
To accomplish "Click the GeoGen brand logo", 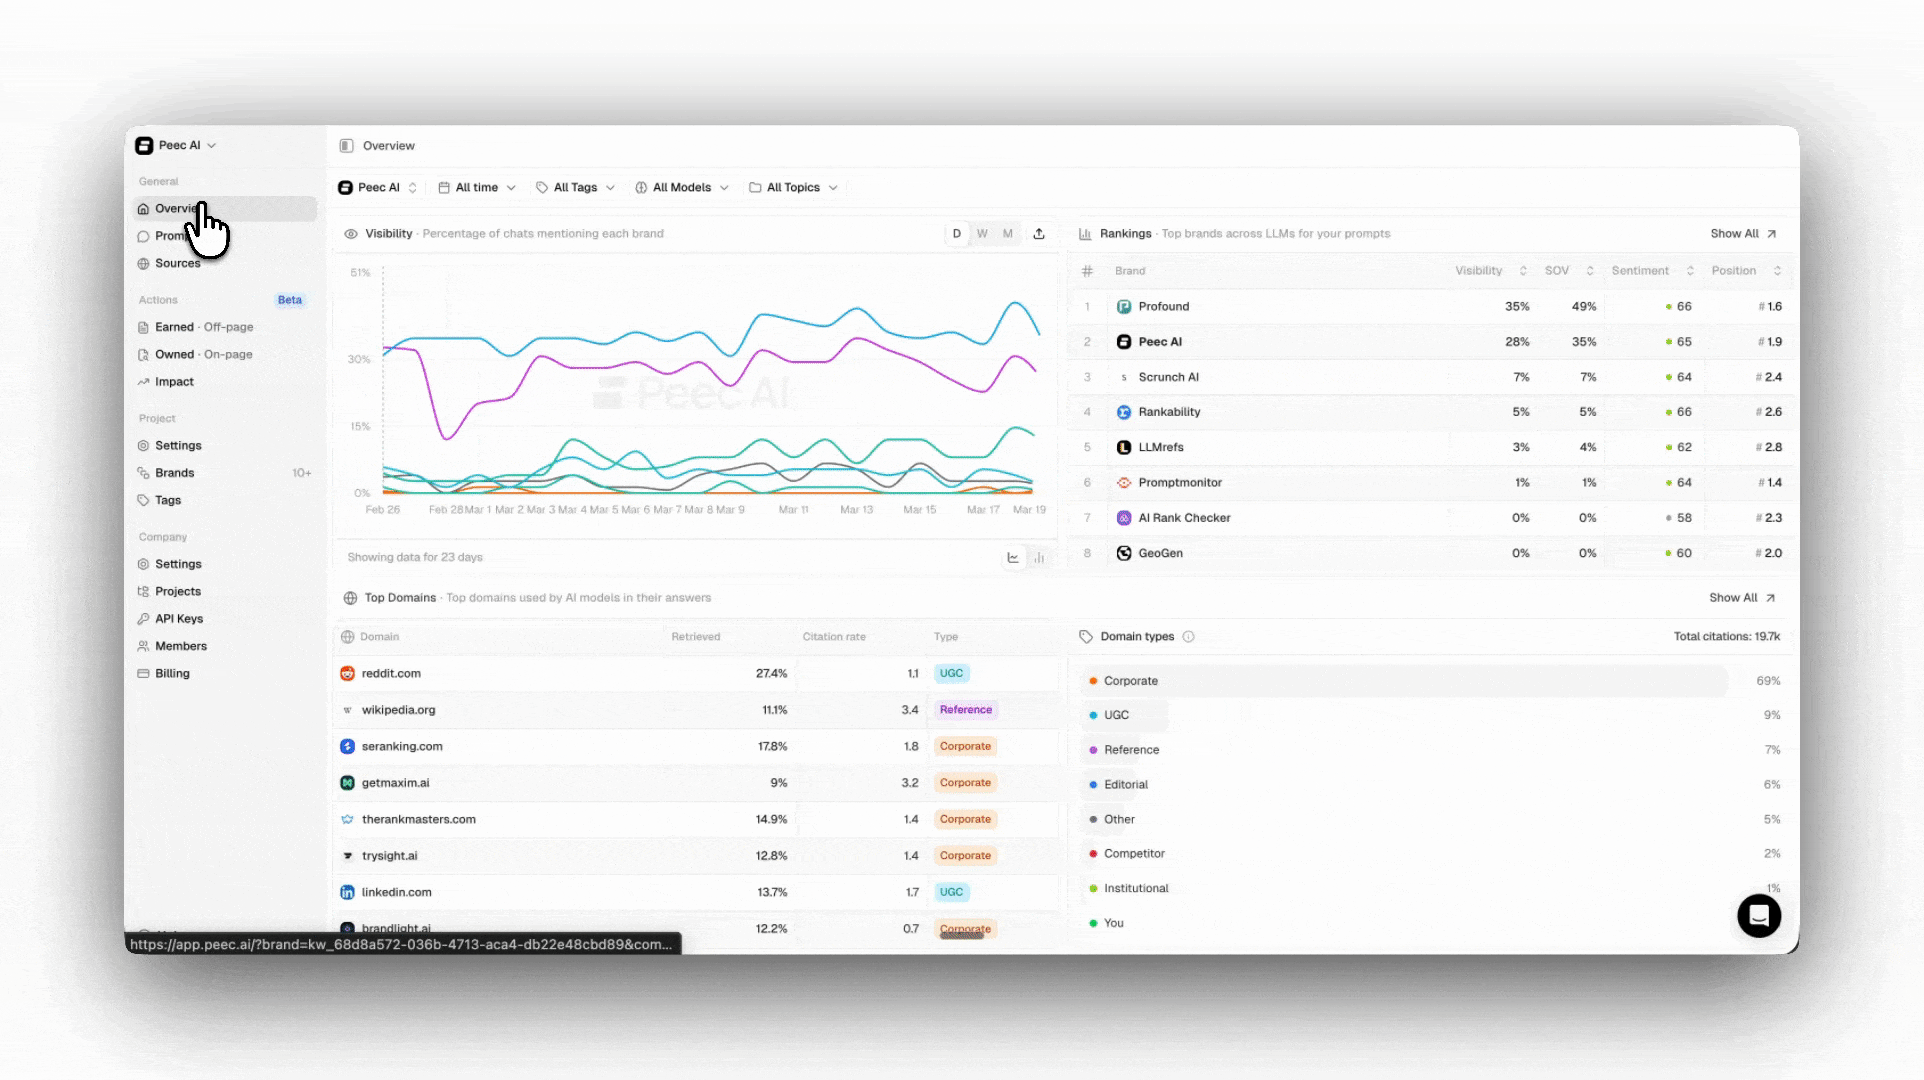I will [x=1124, y=553].
